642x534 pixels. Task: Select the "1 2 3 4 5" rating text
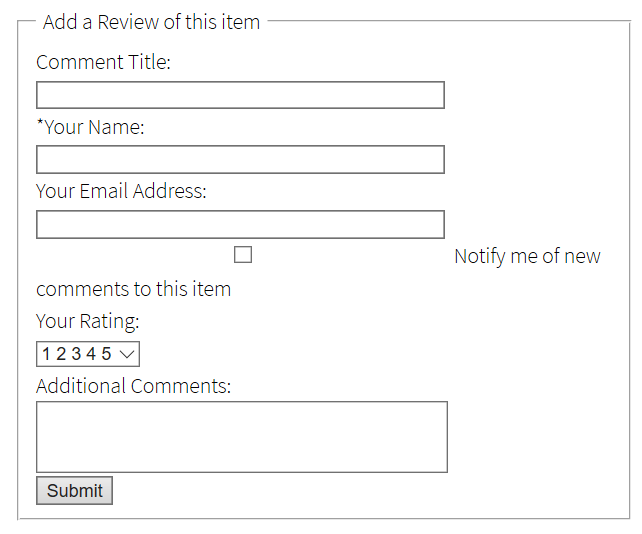[77, 354]
